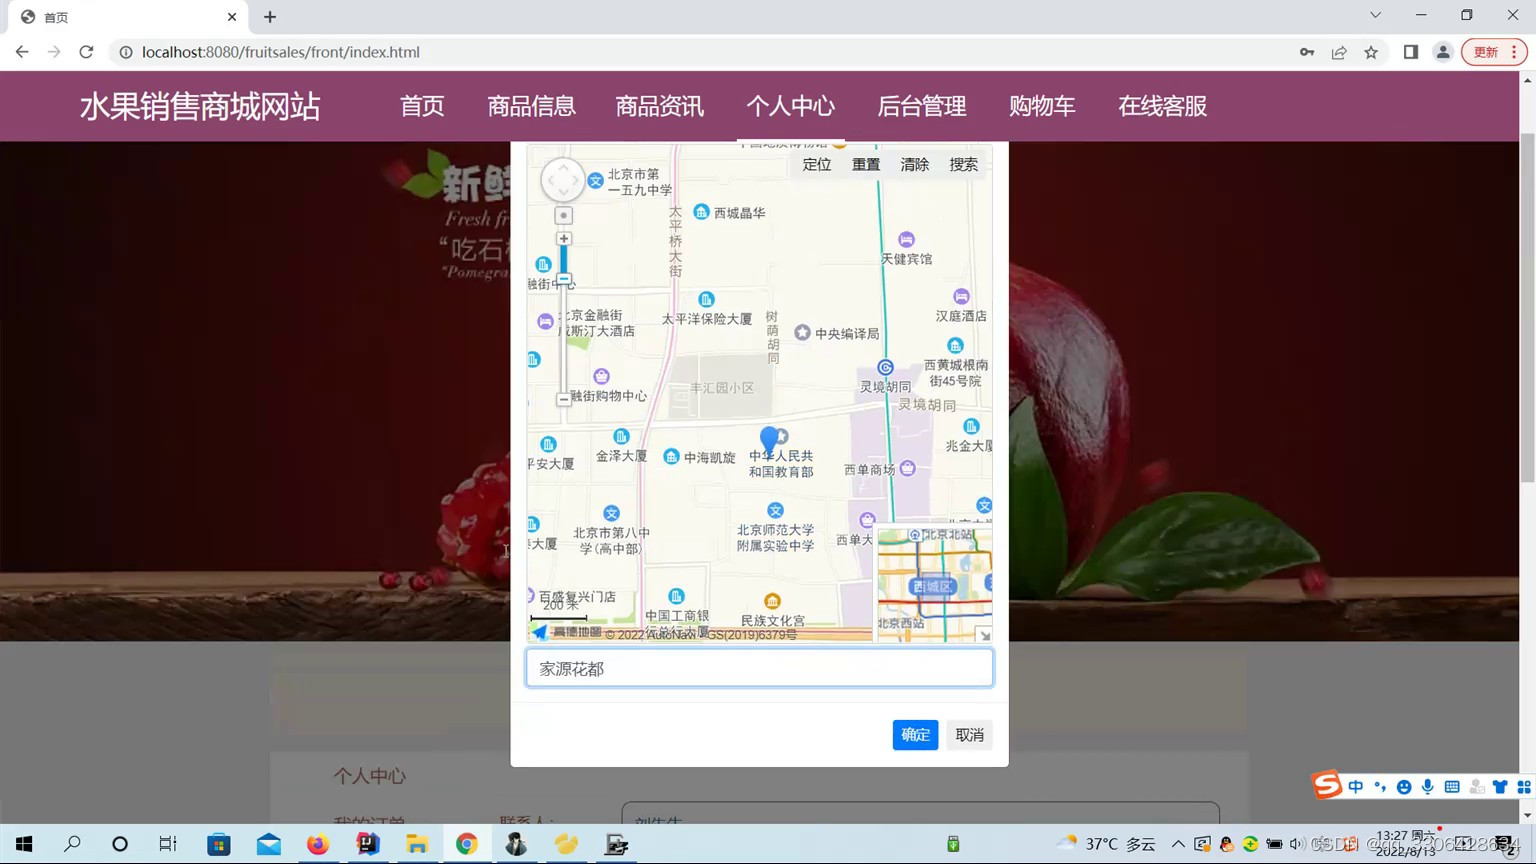Screen dimensions: 1536x864
Task: Open the 购物车 navigation menu
Action: [1042, 106]
